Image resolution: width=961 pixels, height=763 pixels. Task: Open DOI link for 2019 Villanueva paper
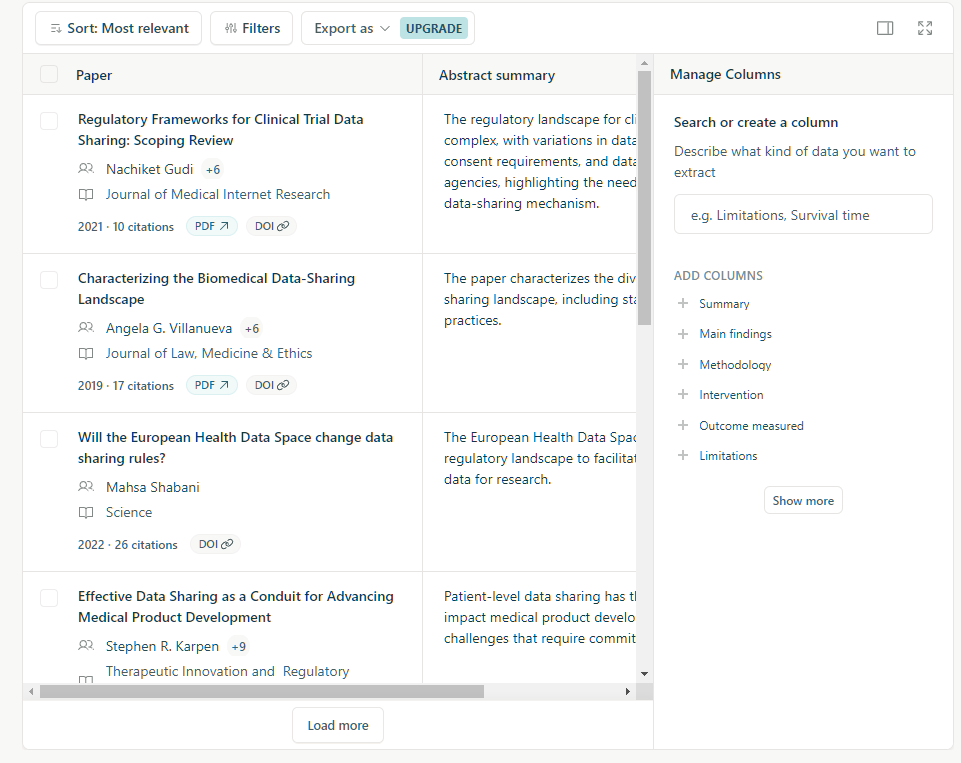(x=272, y=385)
